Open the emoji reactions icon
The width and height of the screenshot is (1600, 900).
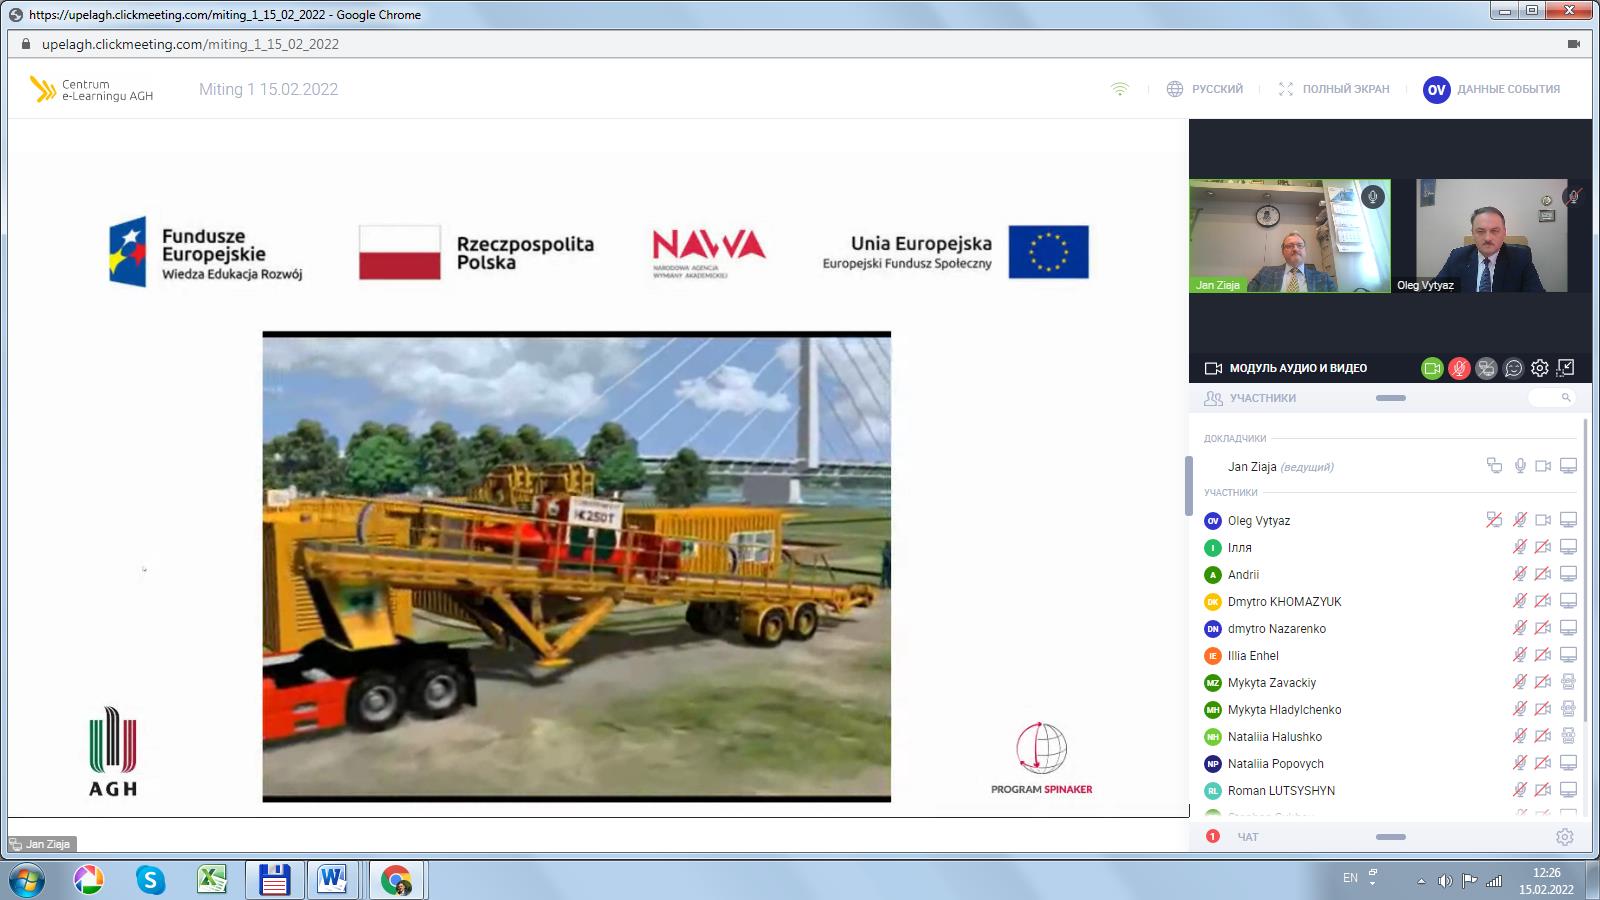[x=1513, y=368]
